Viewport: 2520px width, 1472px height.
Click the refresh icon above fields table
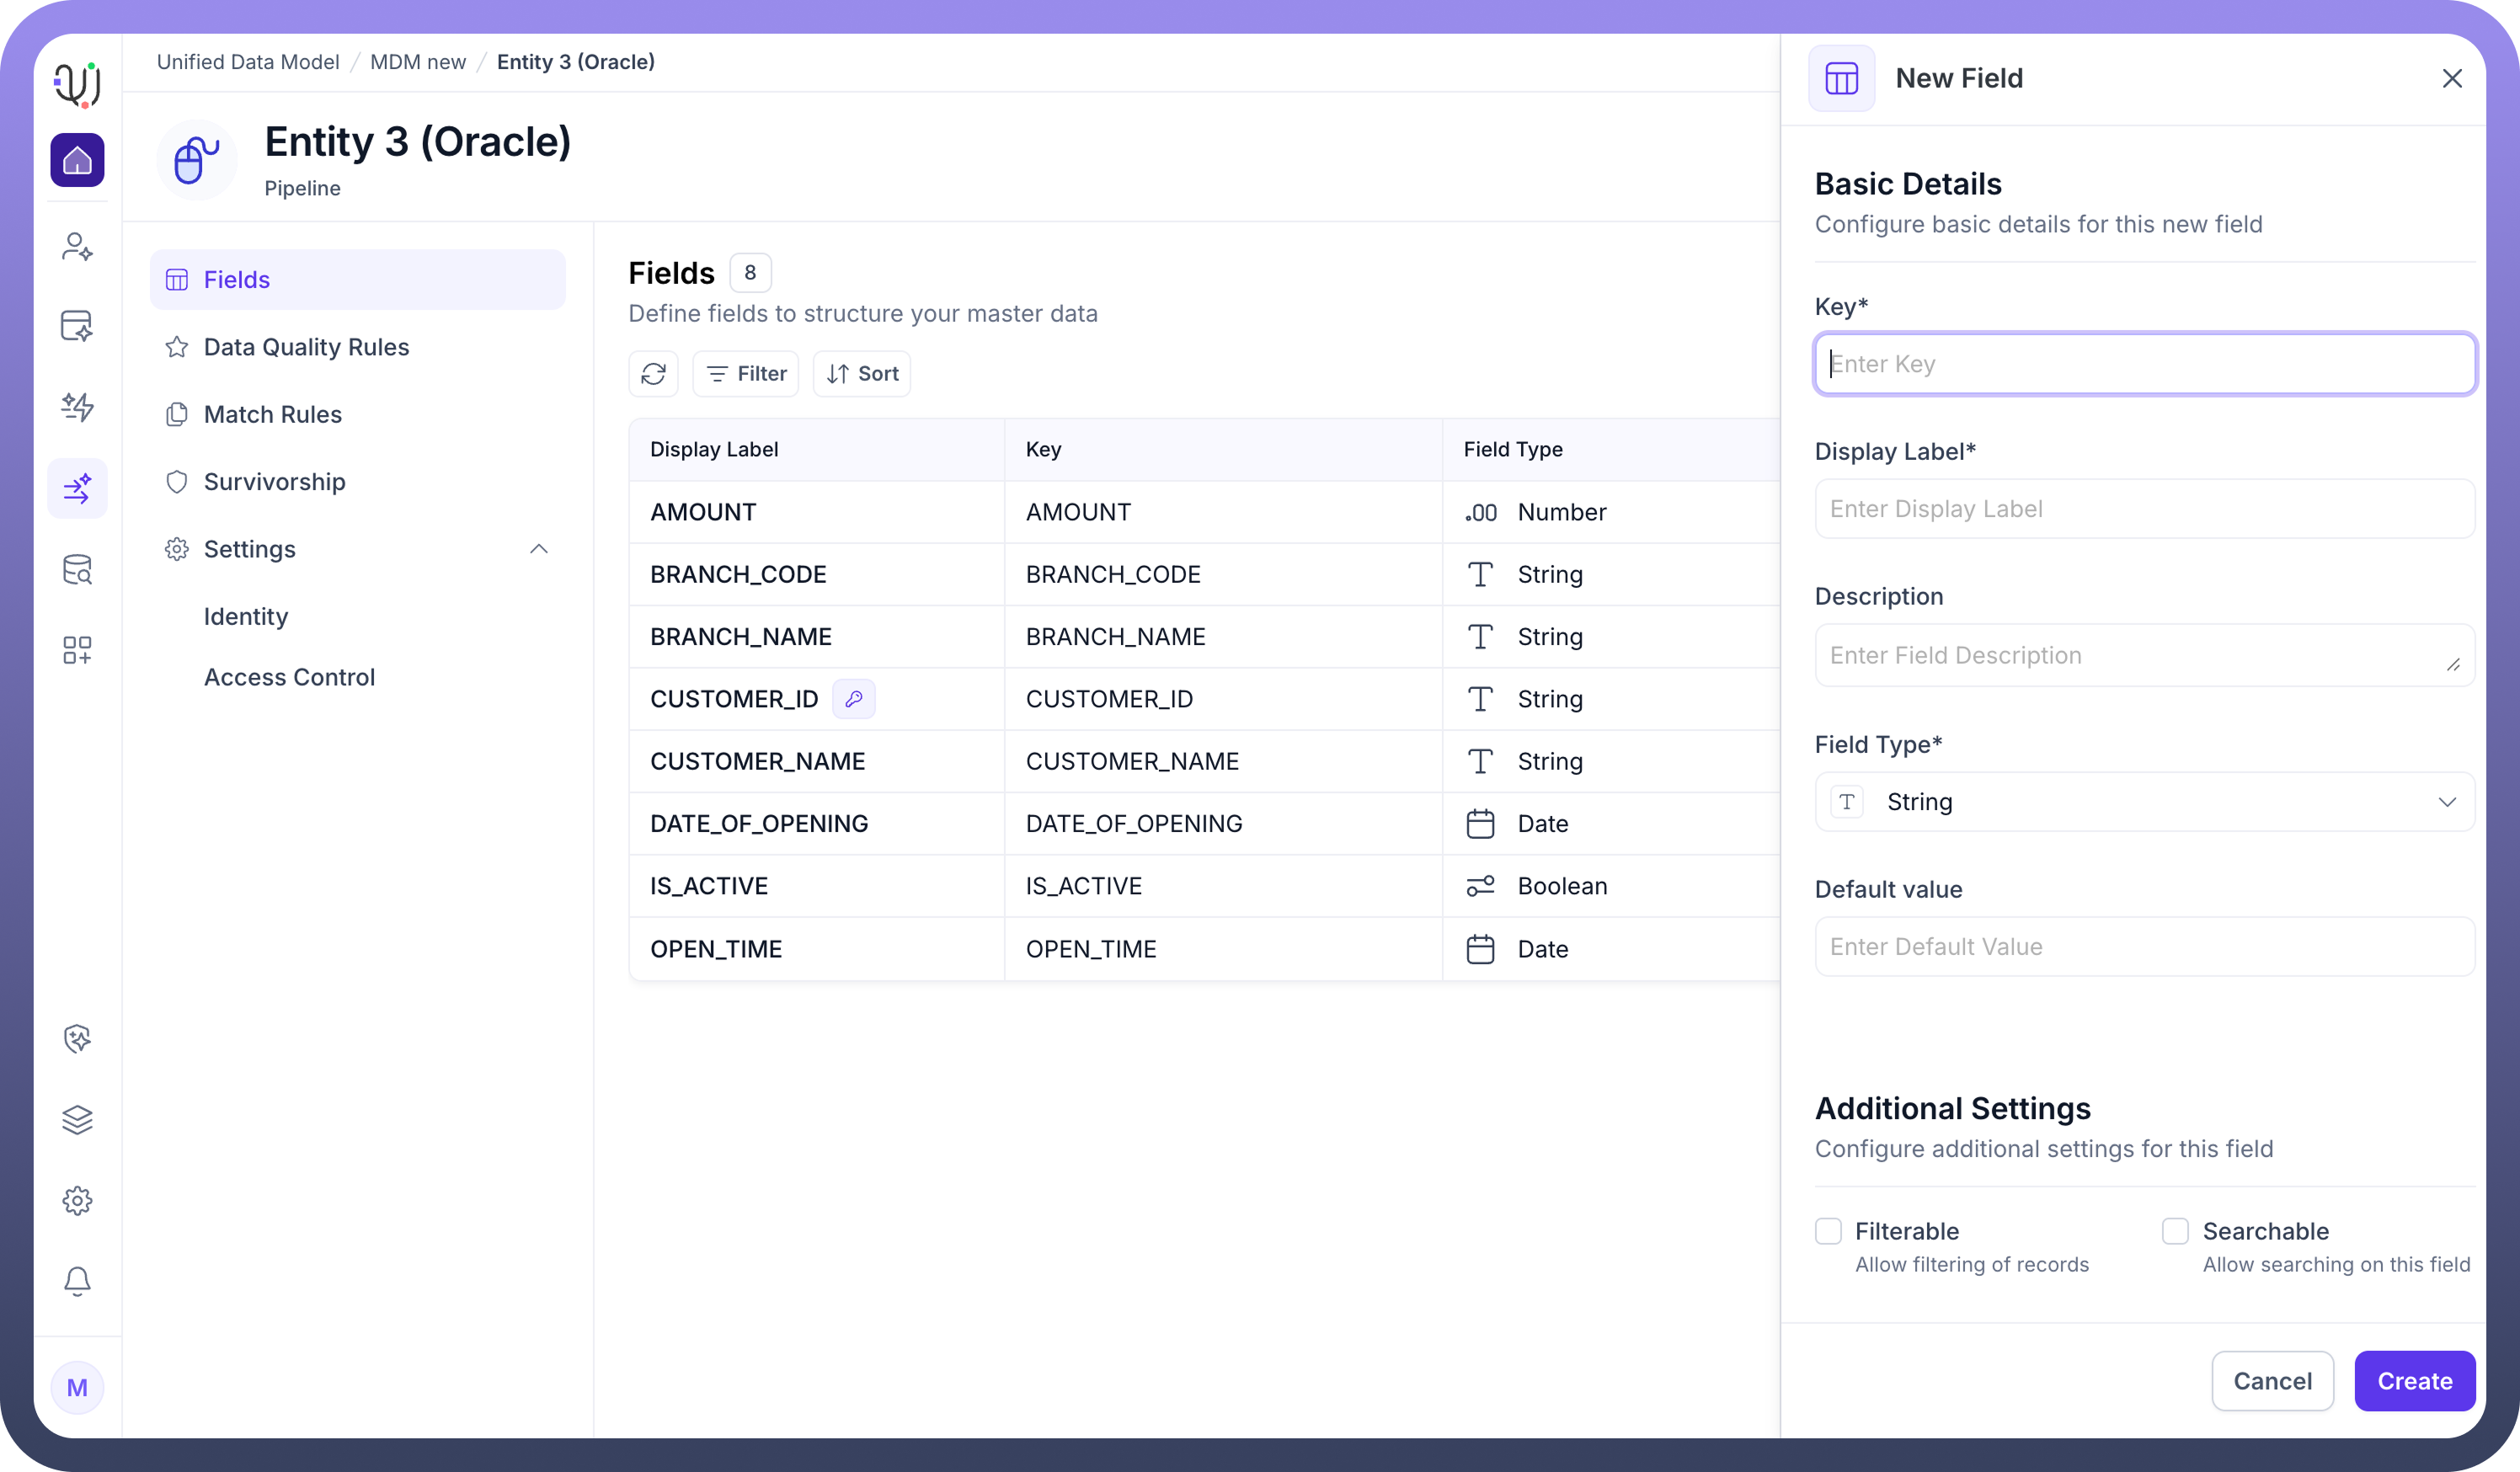[653, 374]
